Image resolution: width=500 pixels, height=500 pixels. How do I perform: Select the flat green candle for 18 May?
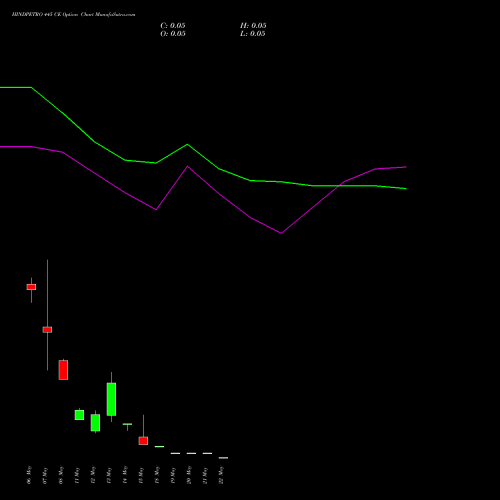tap(159, 446)
